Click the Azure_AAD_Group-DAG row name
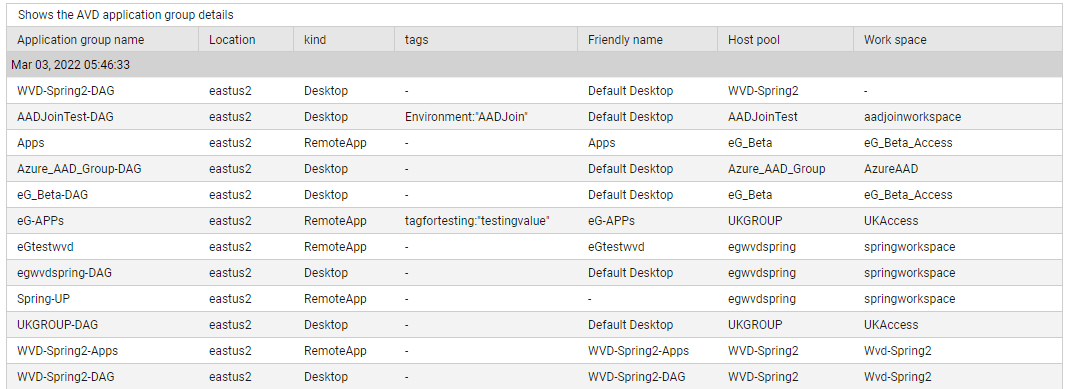Screen dimensions: 1065x389 point(79,168)
